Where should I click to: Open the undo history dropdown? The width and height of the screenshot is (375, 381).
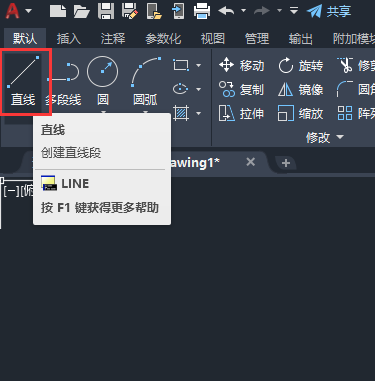[x=244, y=11]
